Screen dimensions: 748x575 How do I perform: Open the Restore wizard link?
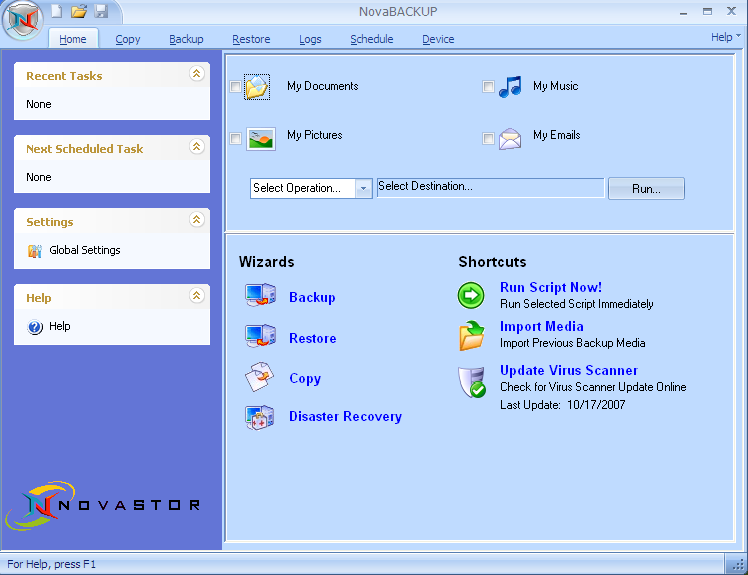click(312, 338)
